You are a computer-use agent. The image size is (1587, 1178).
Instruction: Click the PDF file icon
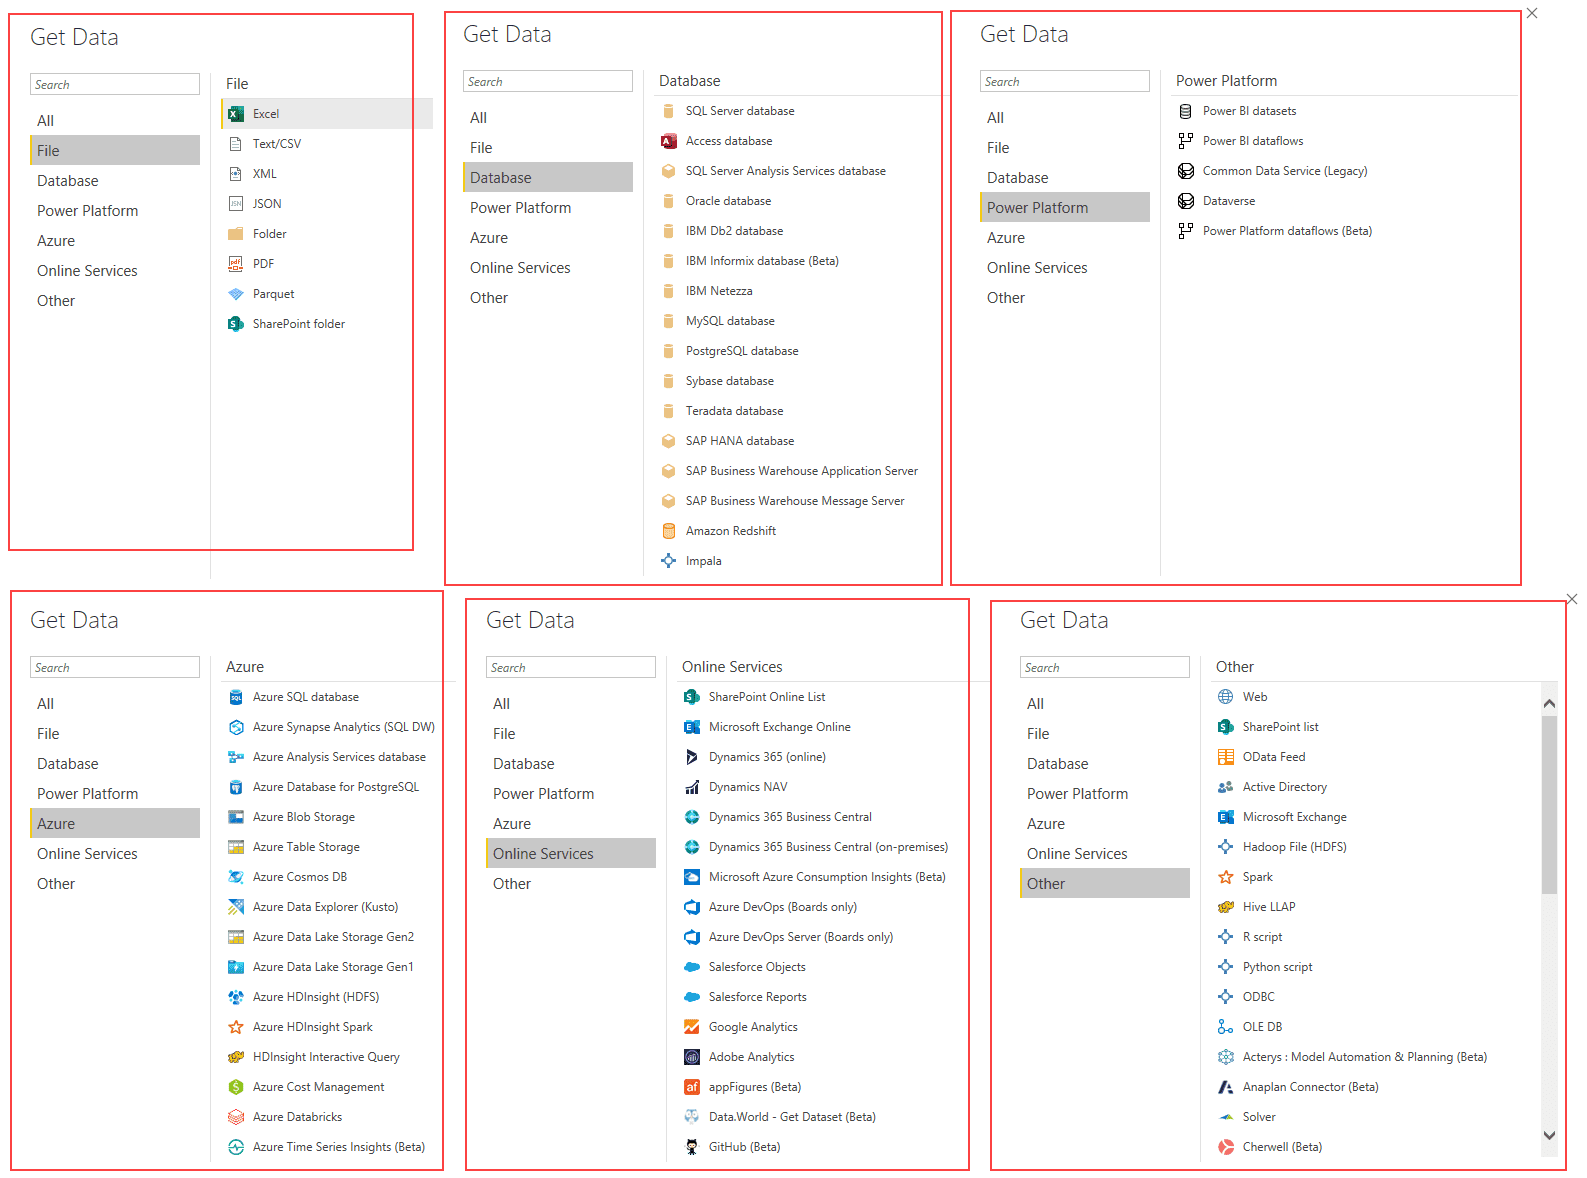[236, 264]
